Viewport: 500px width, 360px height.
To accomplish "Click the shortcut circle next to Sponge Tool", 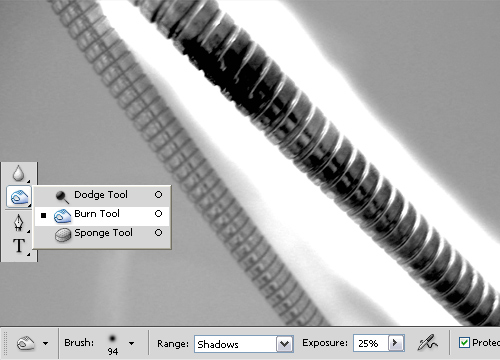I will point(158,232).
